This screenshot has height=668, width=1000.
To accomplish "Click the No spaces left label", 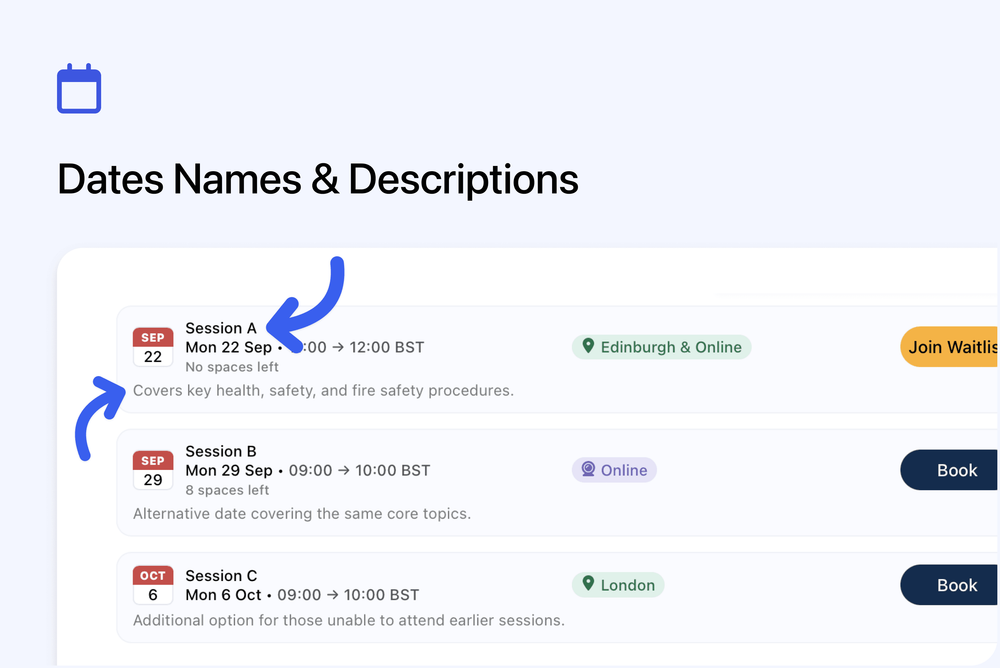I will 232,367.
